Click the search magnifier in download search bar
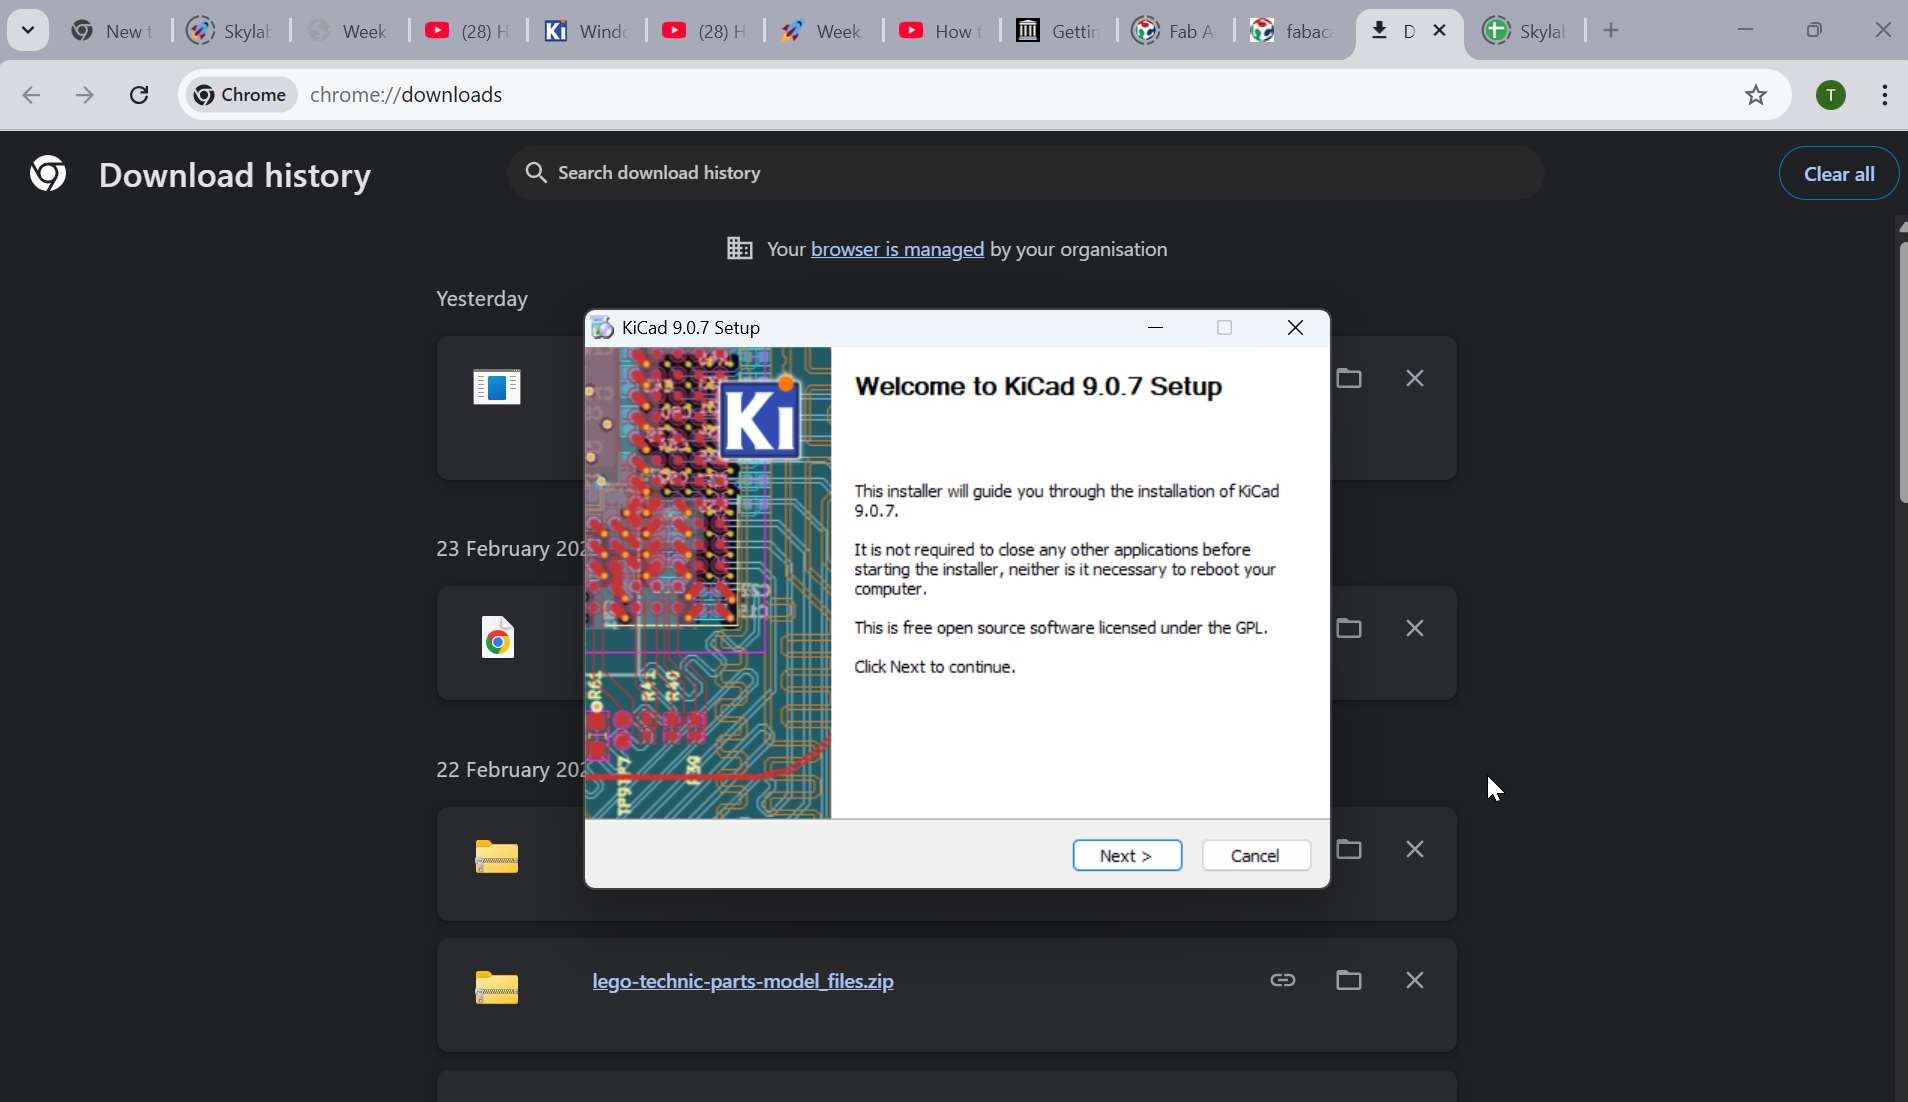This screenshot has width=1908, height=1102. [537, 172]
